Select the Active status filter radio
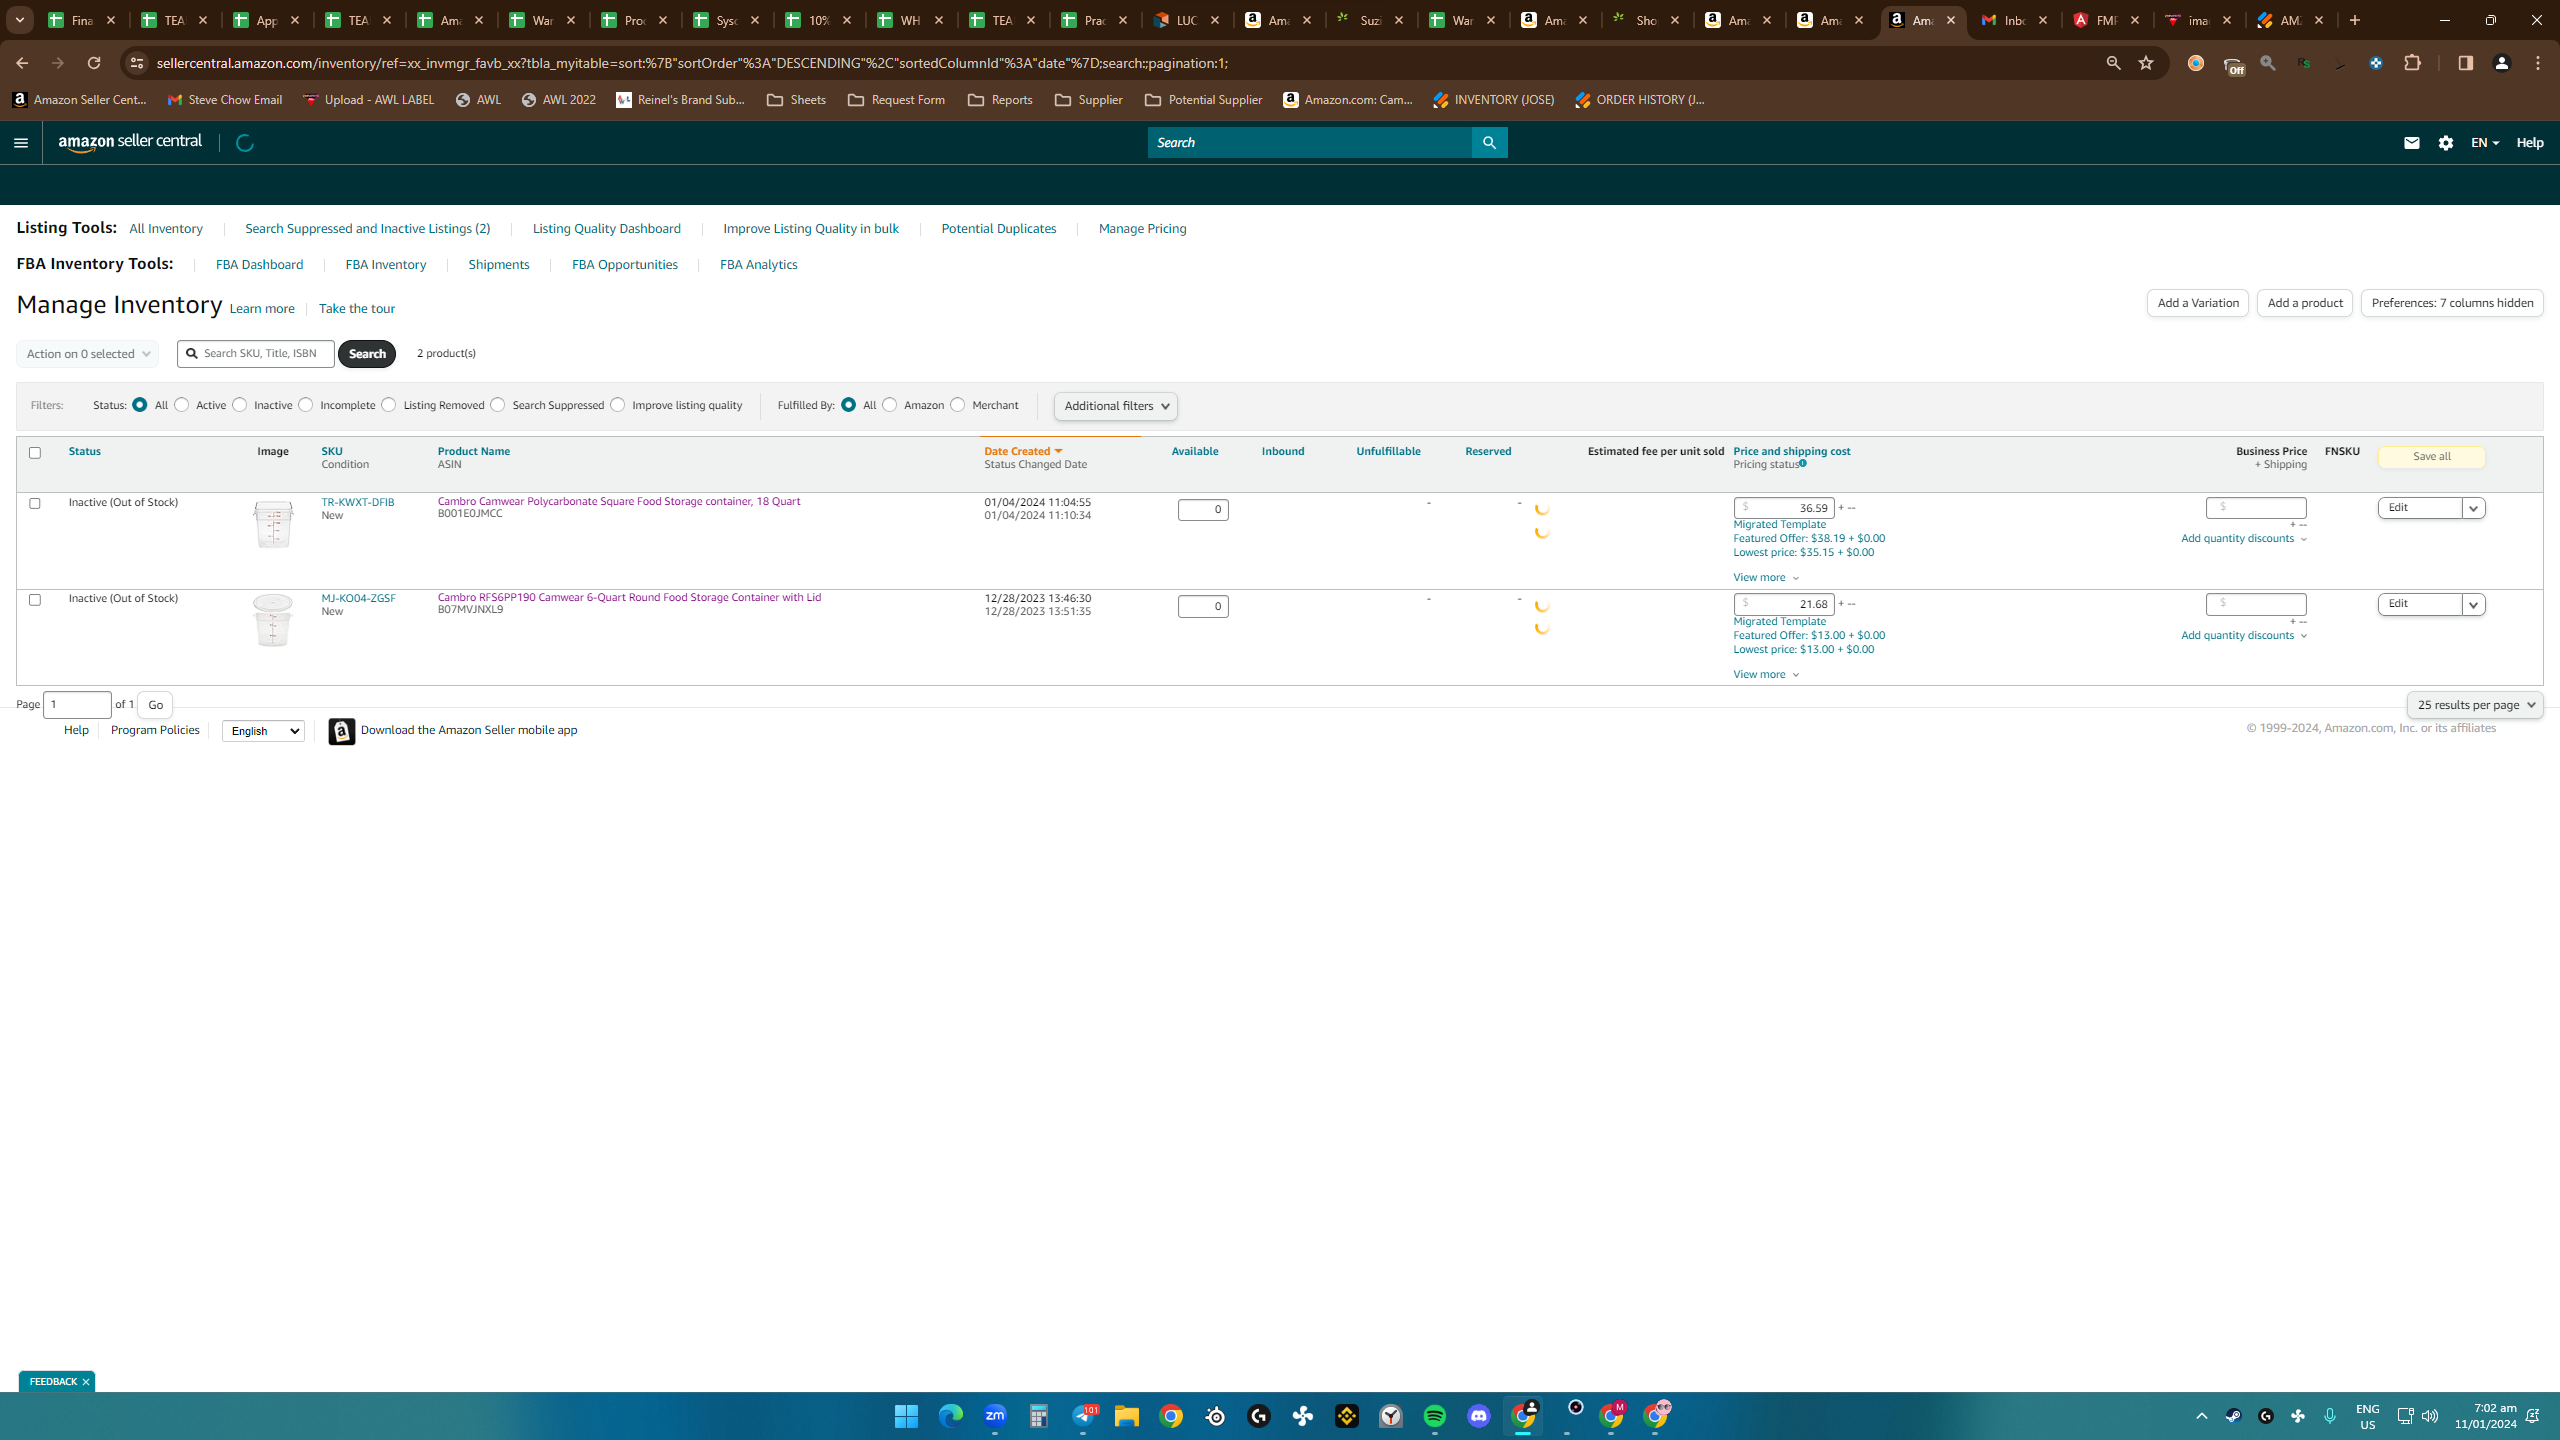The width and height of the screenshot is (2560, 1440). [x=182, y=405]
